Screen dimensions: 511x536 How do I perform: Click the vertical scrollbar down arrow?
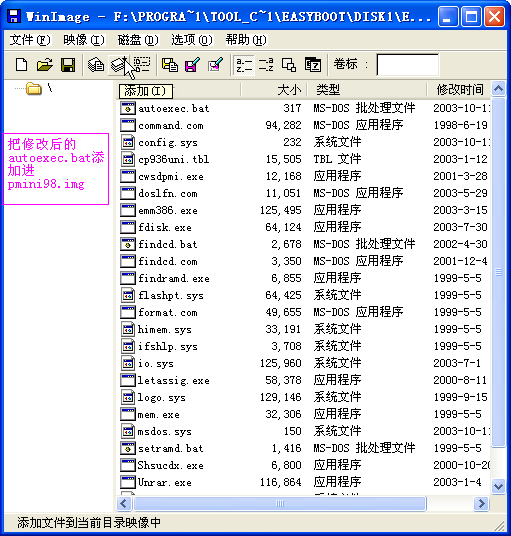tap(499, 486)
